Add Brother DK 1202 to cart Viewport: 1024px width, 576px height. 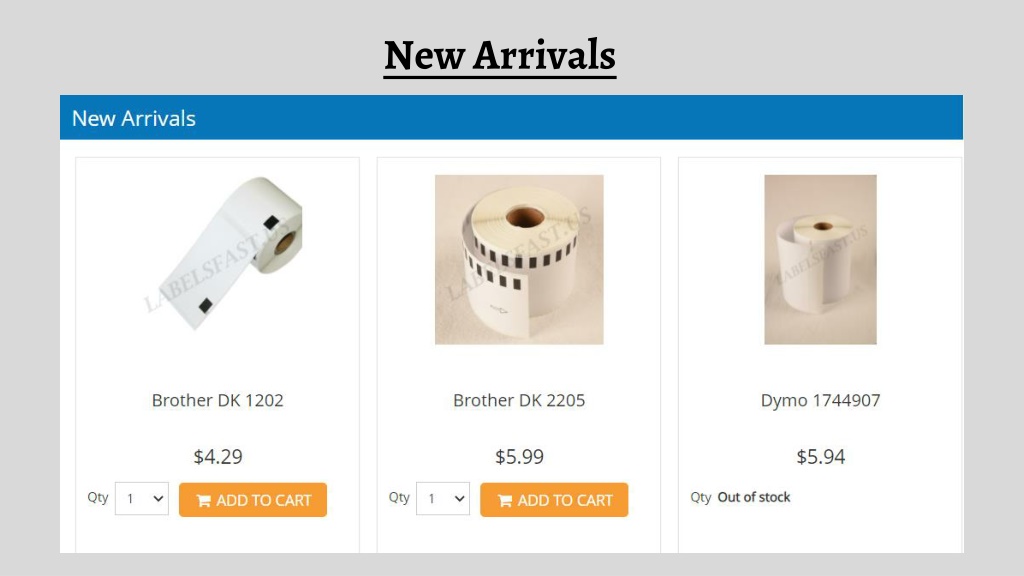[253, 500]
